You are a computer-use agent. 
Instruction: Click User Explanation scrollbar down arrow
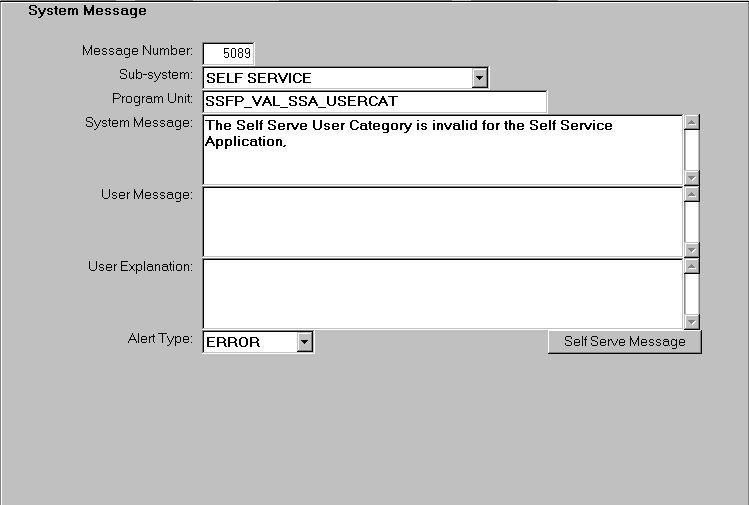(691, 321)
